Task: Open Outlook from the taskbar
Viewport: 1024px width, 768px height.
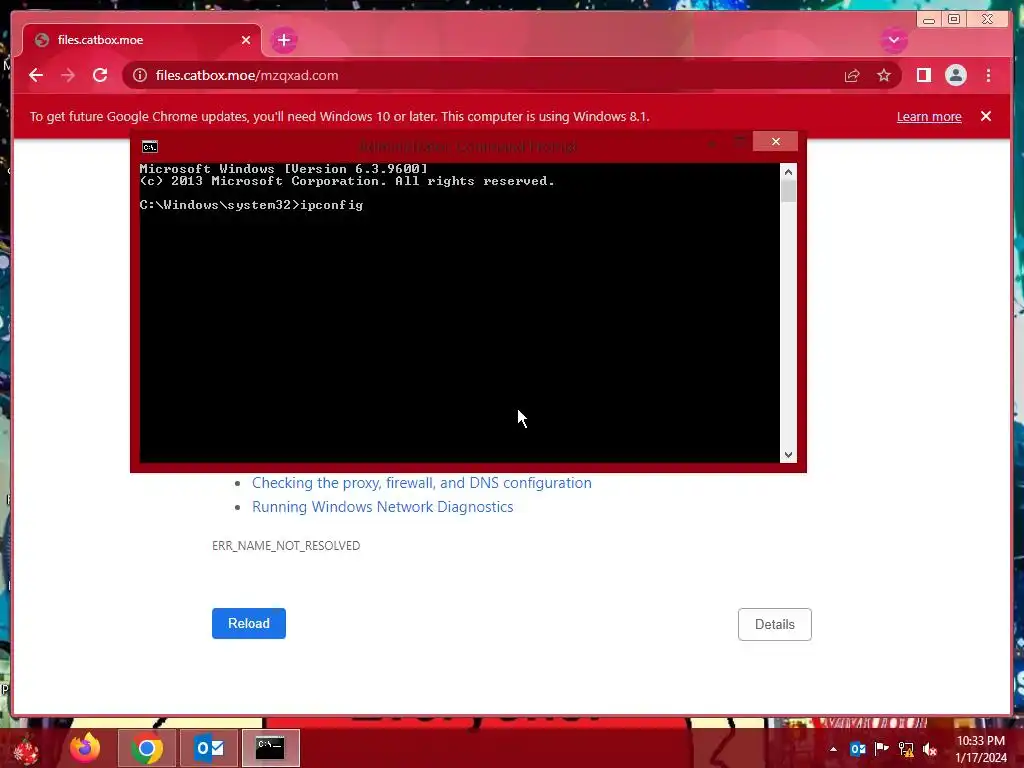Action: (209, 748)
